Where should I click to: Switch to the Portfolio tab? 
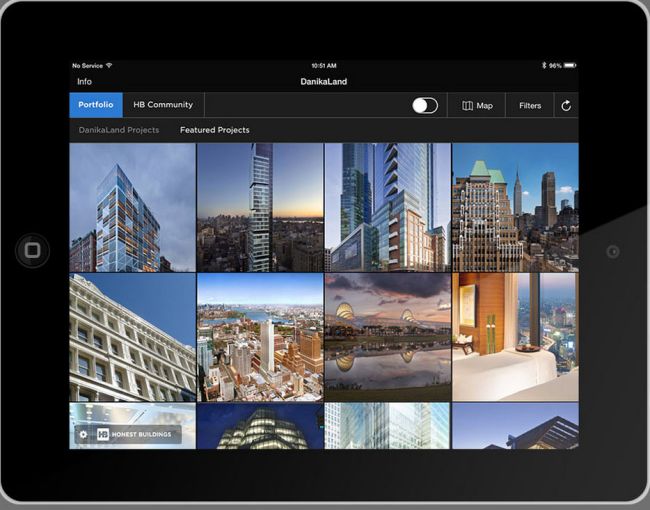coord(96,105)
